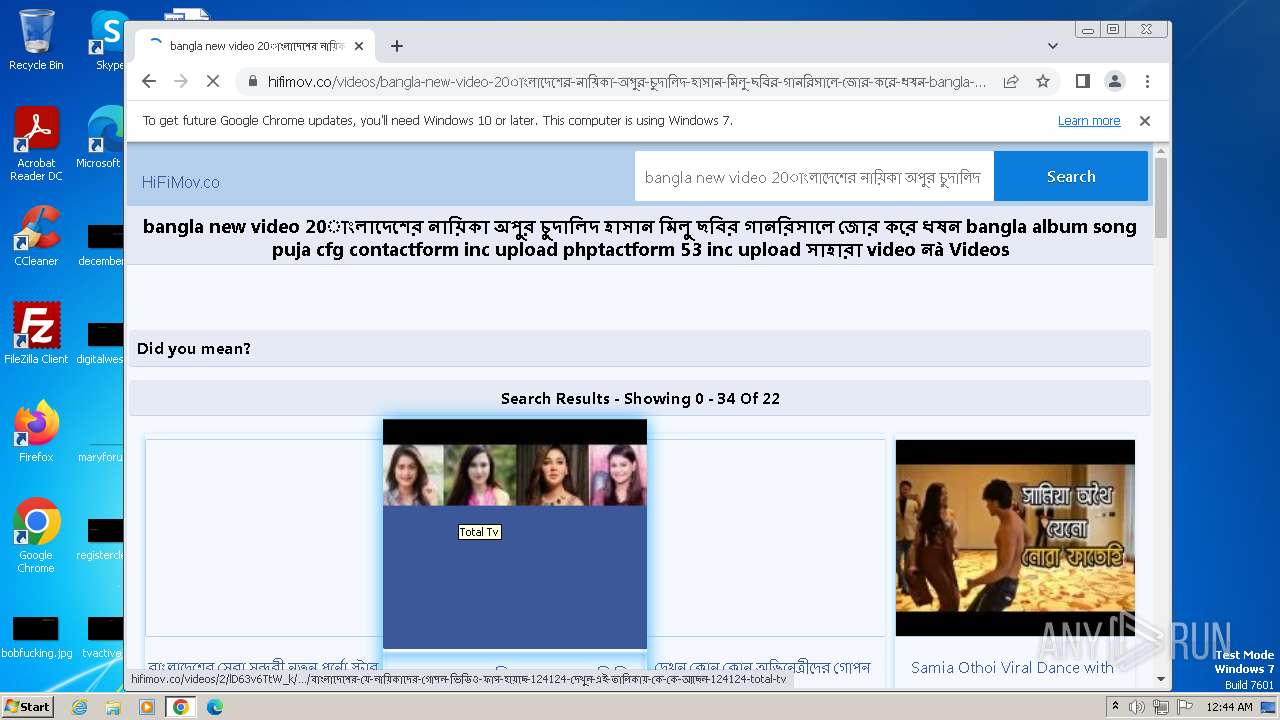Open Chrome profile avatar menu
This screenshot has height=720, width=1280.
1114,81
